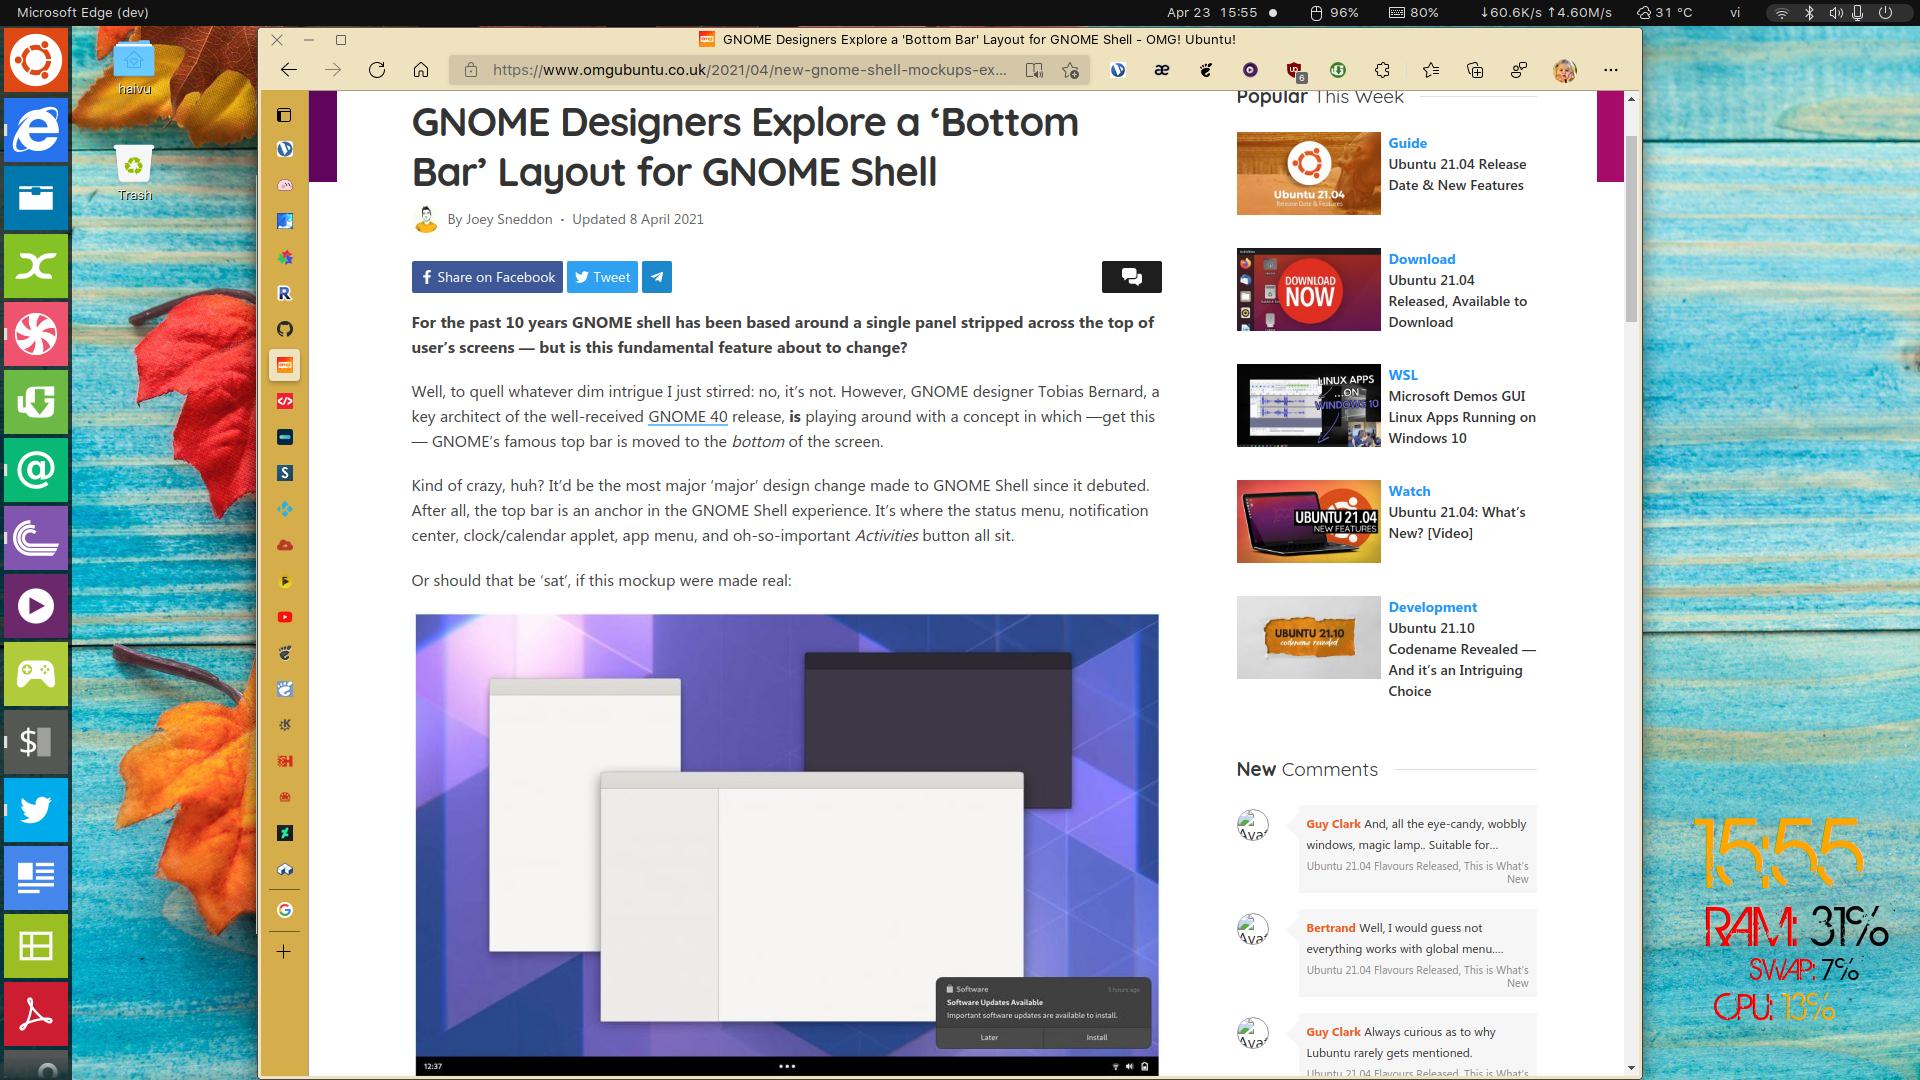The height and width of the screenshot is (1080, 1920).
Task: Click the uBlock shield extension icon
Action: pyautogui.click(x=1295, y=70)
